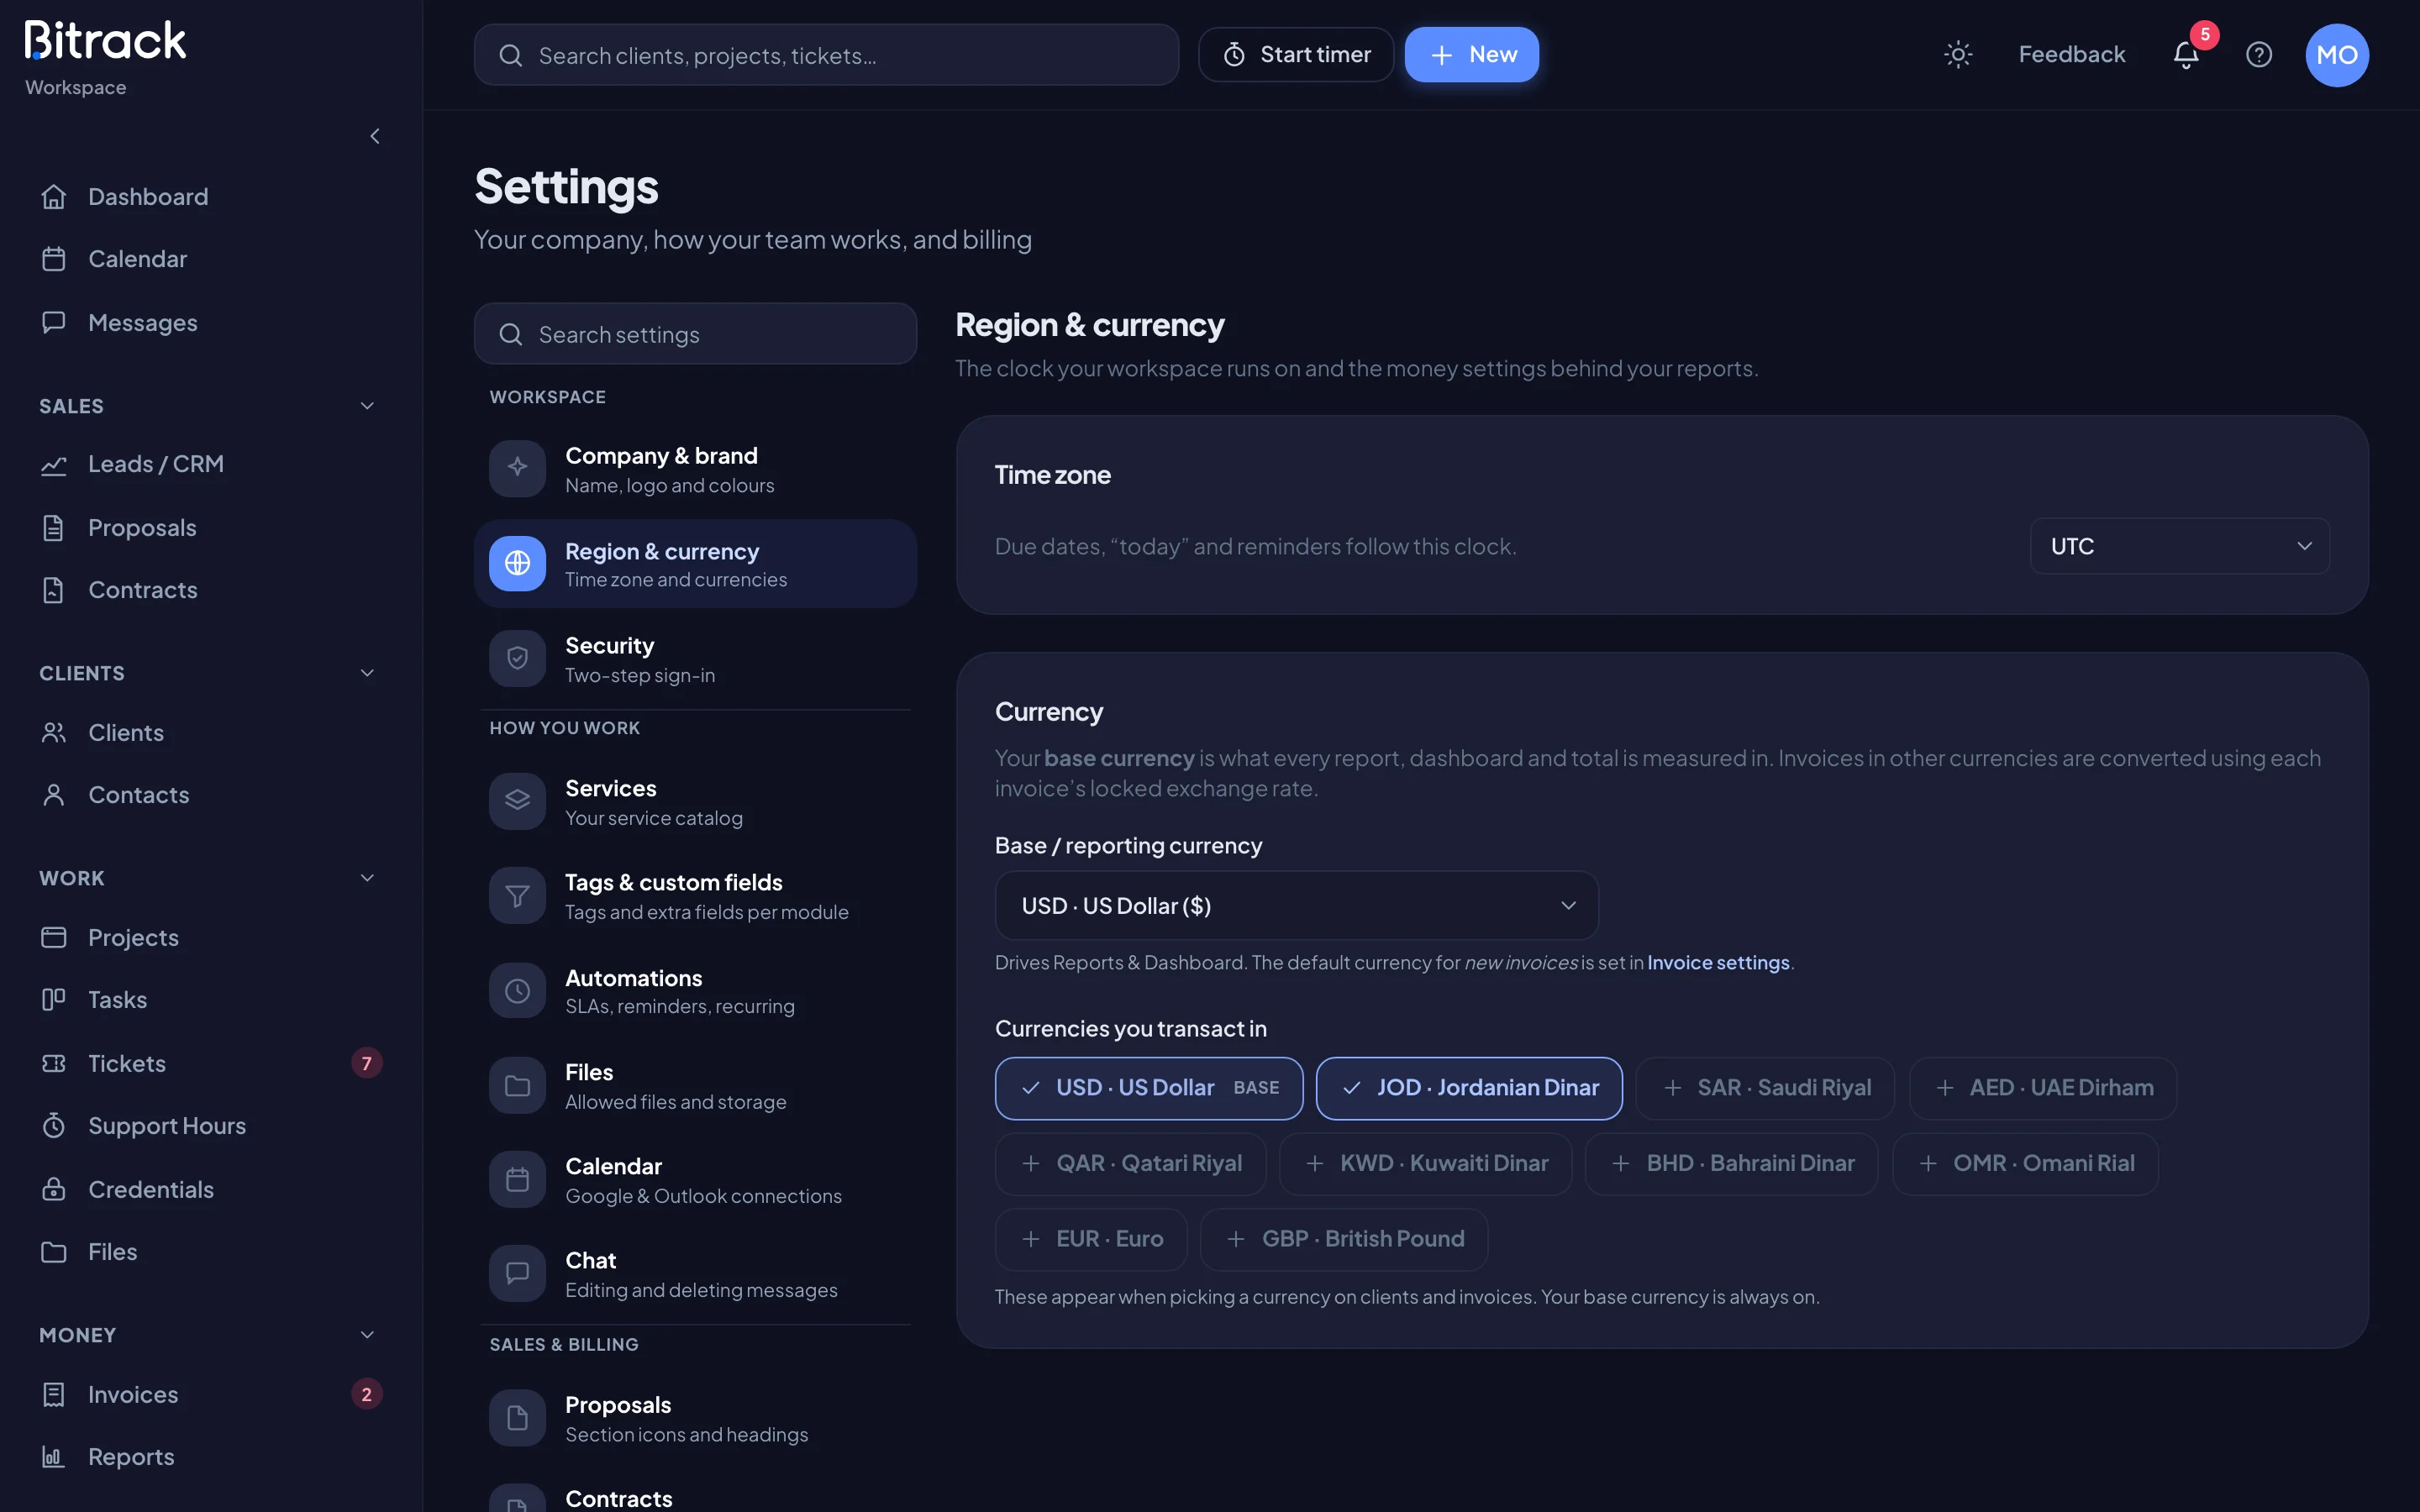Click the Start timer button
This screenshot has width=2420, height=1512.
point(1296,54)
